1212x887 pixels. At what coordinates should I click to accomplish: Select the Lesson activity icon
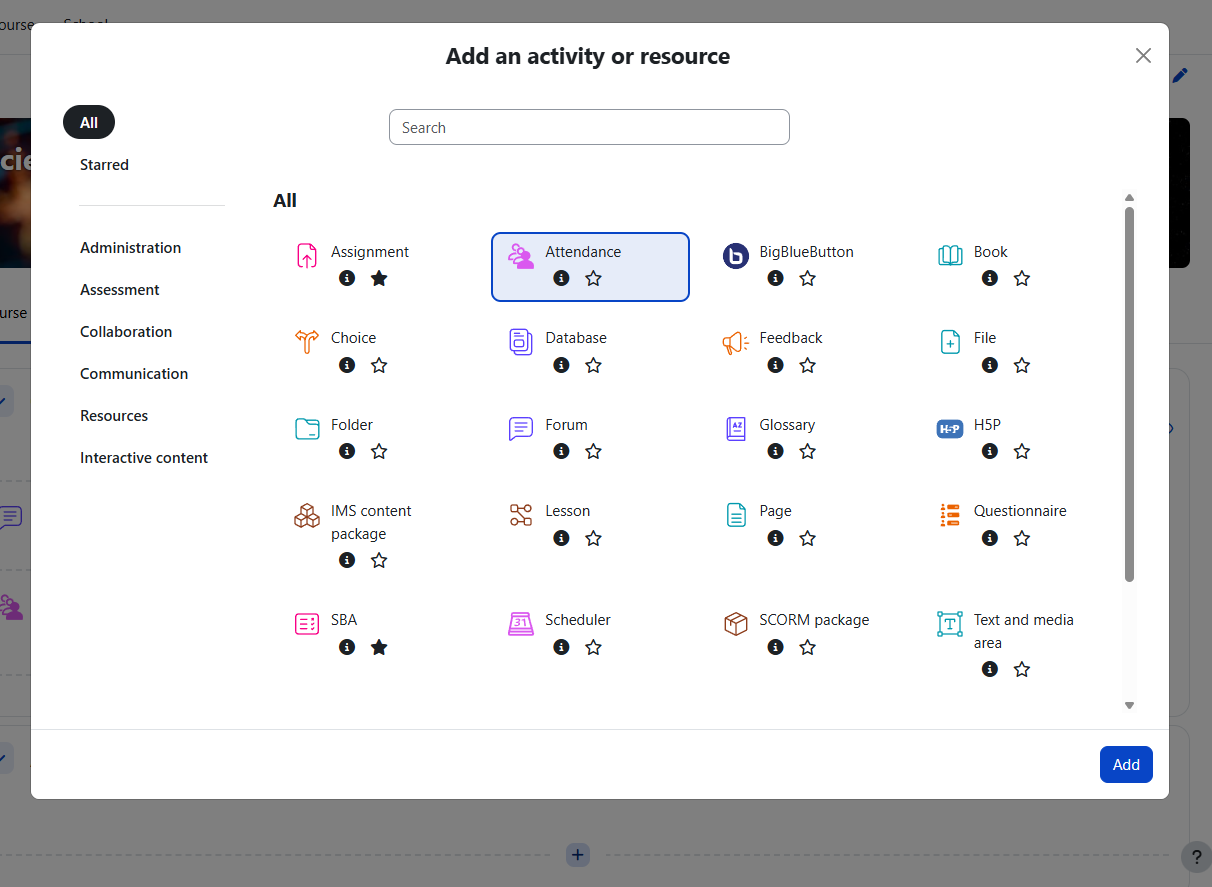521,515
